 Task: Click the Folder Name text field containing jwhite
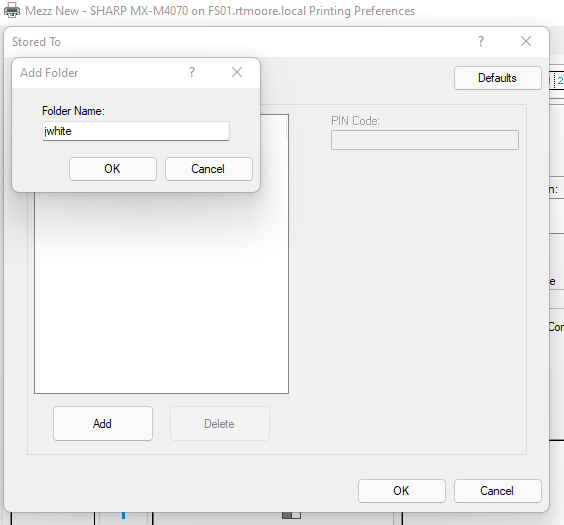coord(136,131)
